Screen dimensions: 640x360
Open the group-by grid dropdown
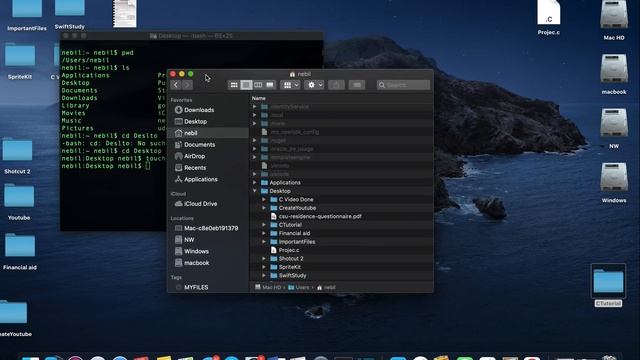pyautogui.click(x=291, y=85)
